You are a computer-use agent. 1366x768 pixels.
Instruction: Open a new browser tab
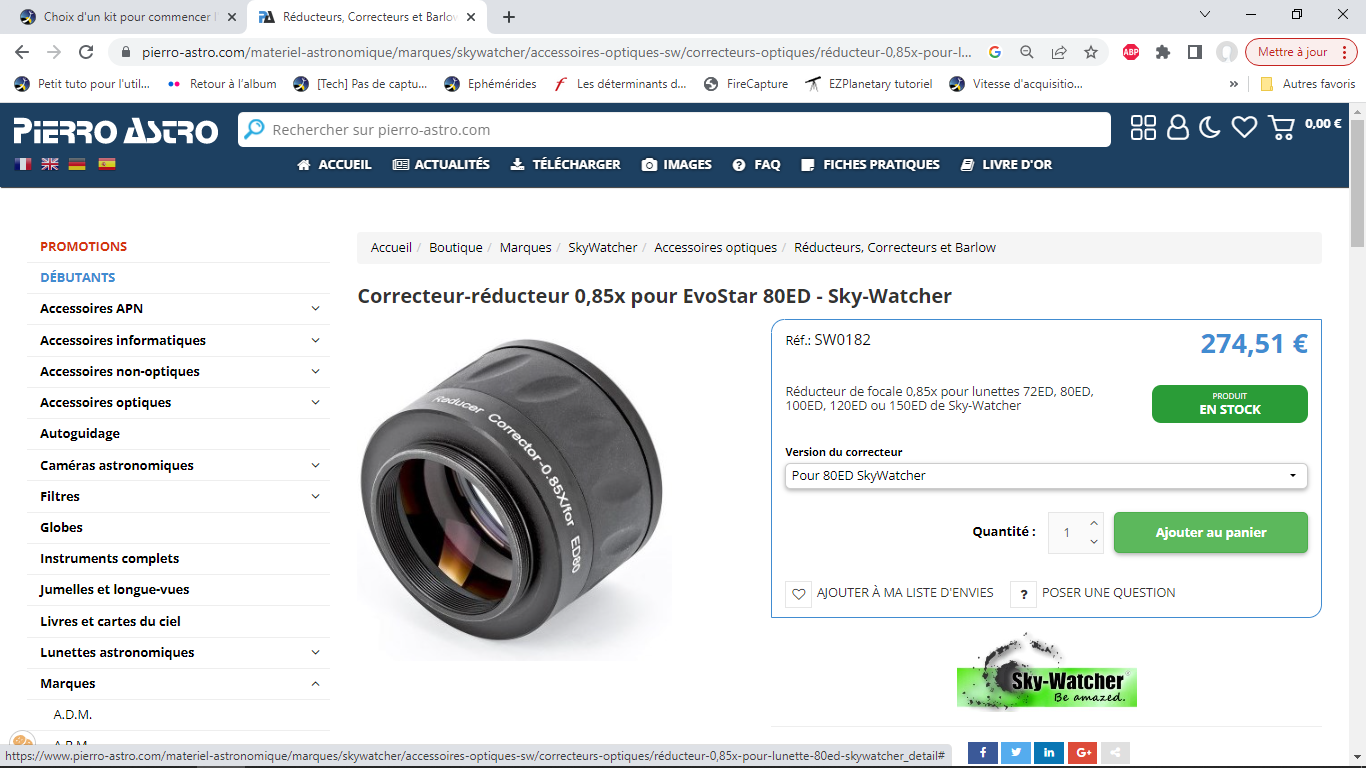tap(509, 17)
